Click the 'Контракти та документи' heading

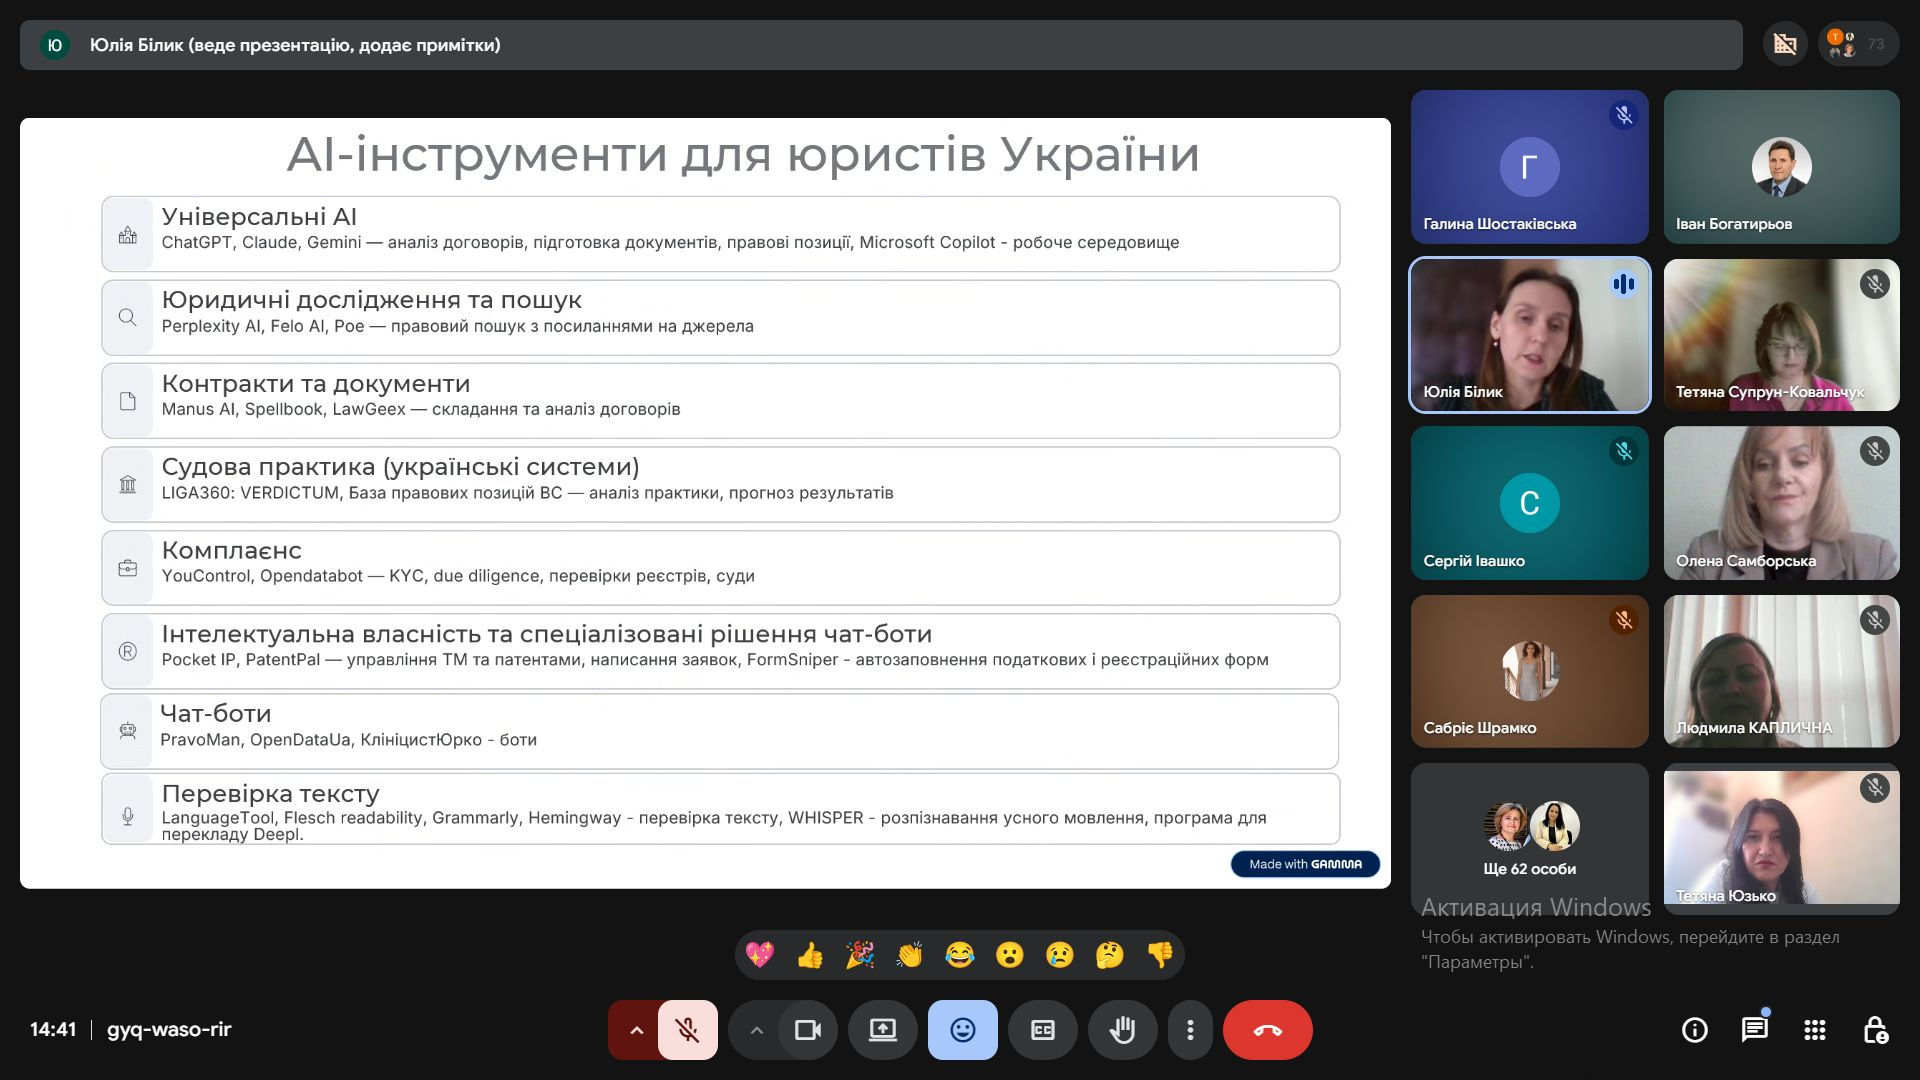click(x=316, y=384)
